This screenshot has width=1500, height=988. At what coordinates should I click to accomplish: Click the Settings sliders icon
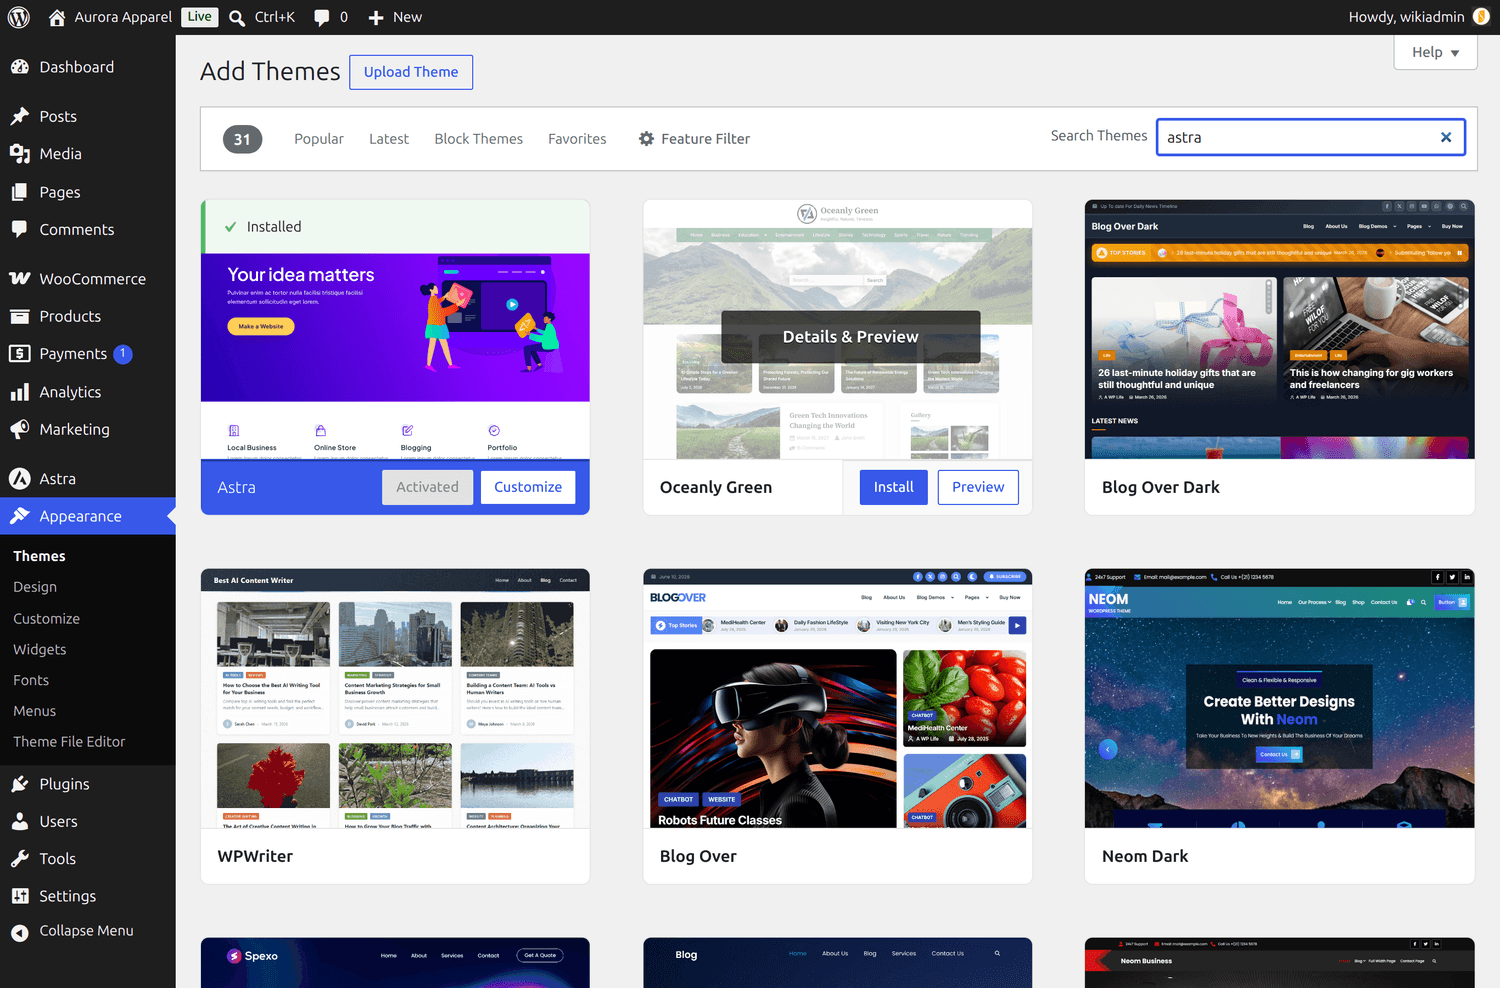pos(20,896)
